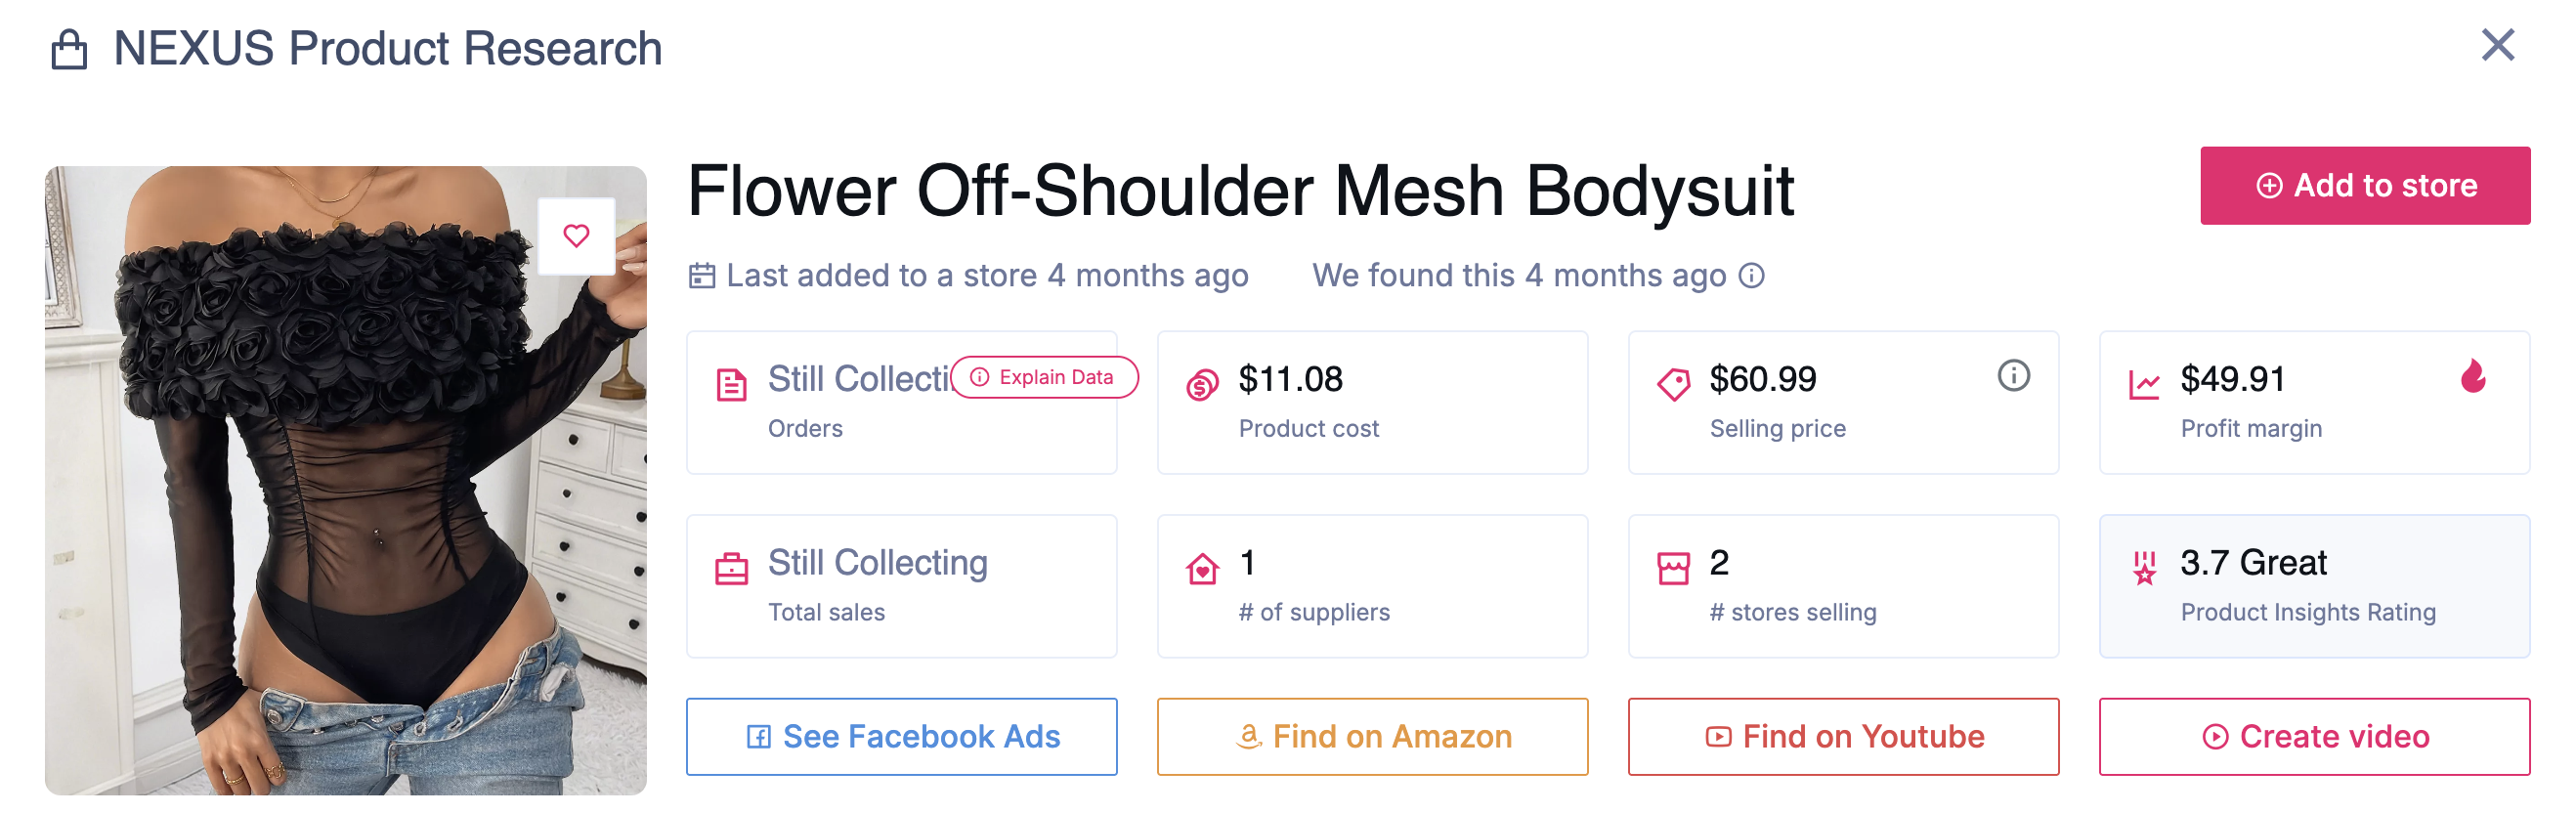Click the info icon next to selling price

(2012, 378)
